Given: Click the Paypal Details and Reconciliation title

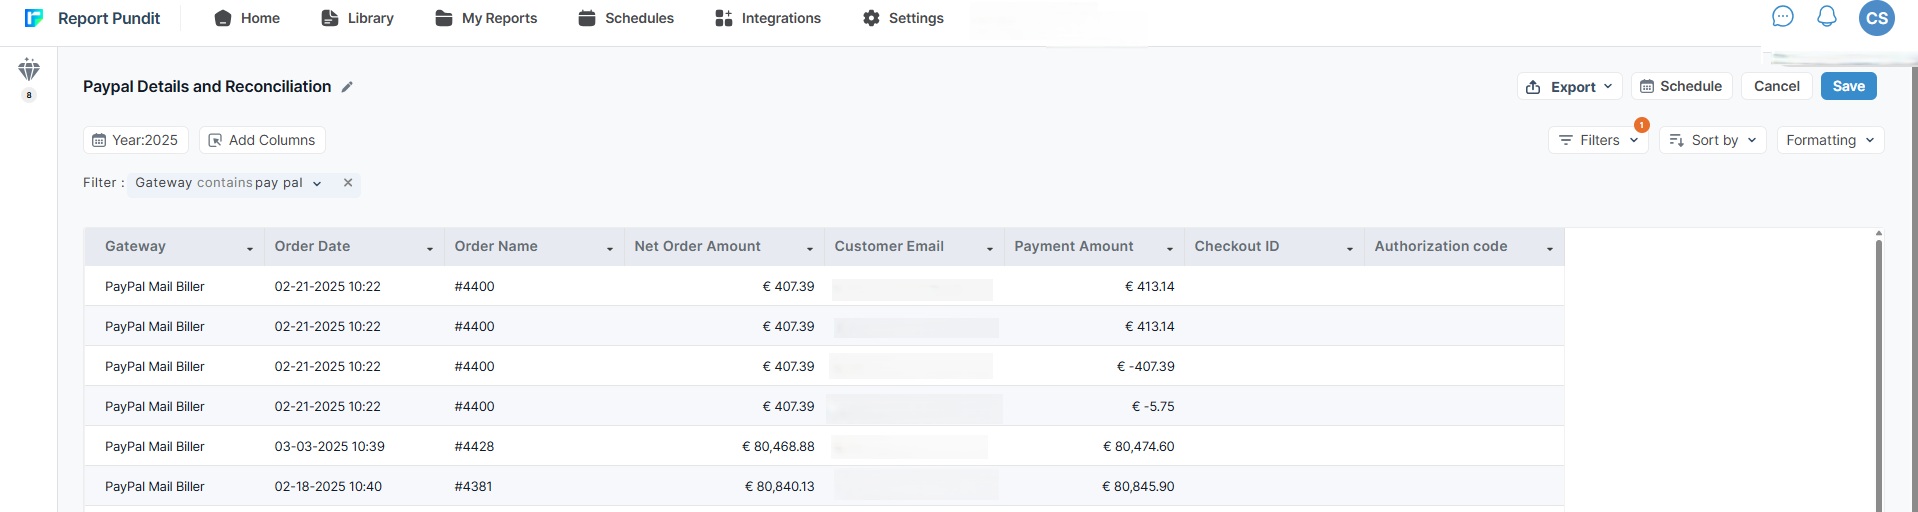Looking at the screenshot, I should coord(207,86).
